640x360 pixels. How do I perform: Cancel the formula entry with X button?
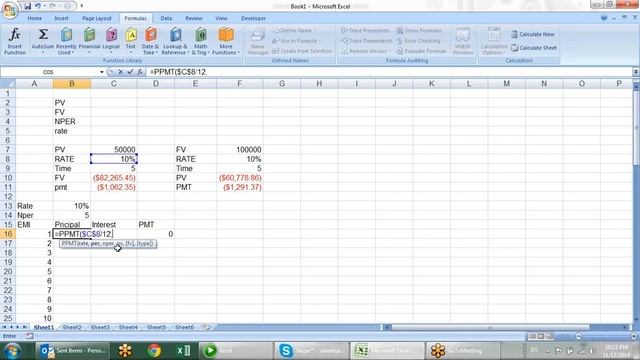tap(120, 72)
